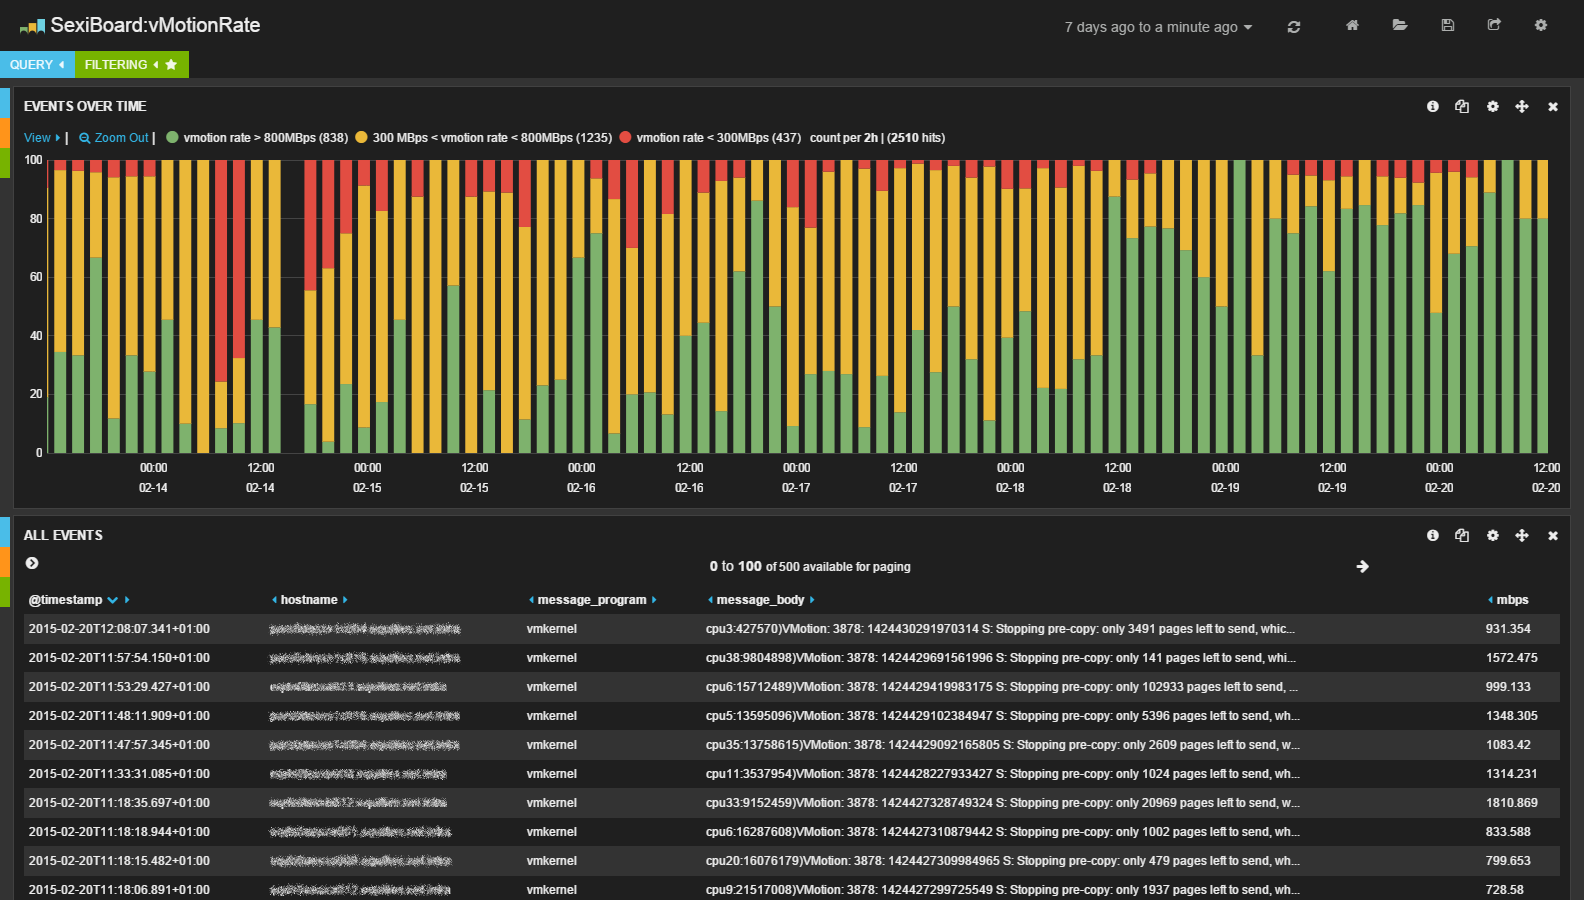Click the SexiBoard logo icon

tap(32, 26)
